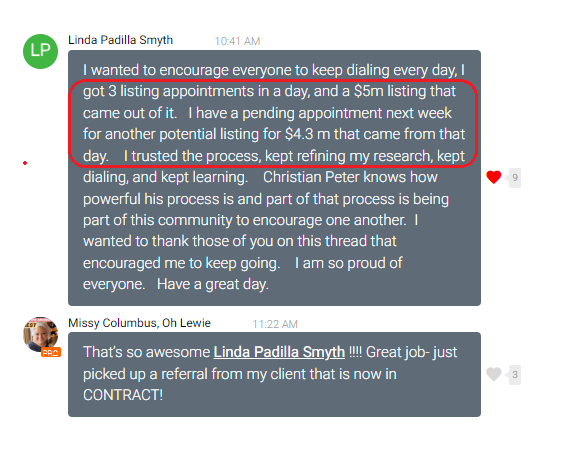The width and height of the screenshot is (568, 470).
Task: Unlike Linda's message via the red heart
Action: (493, 177)
